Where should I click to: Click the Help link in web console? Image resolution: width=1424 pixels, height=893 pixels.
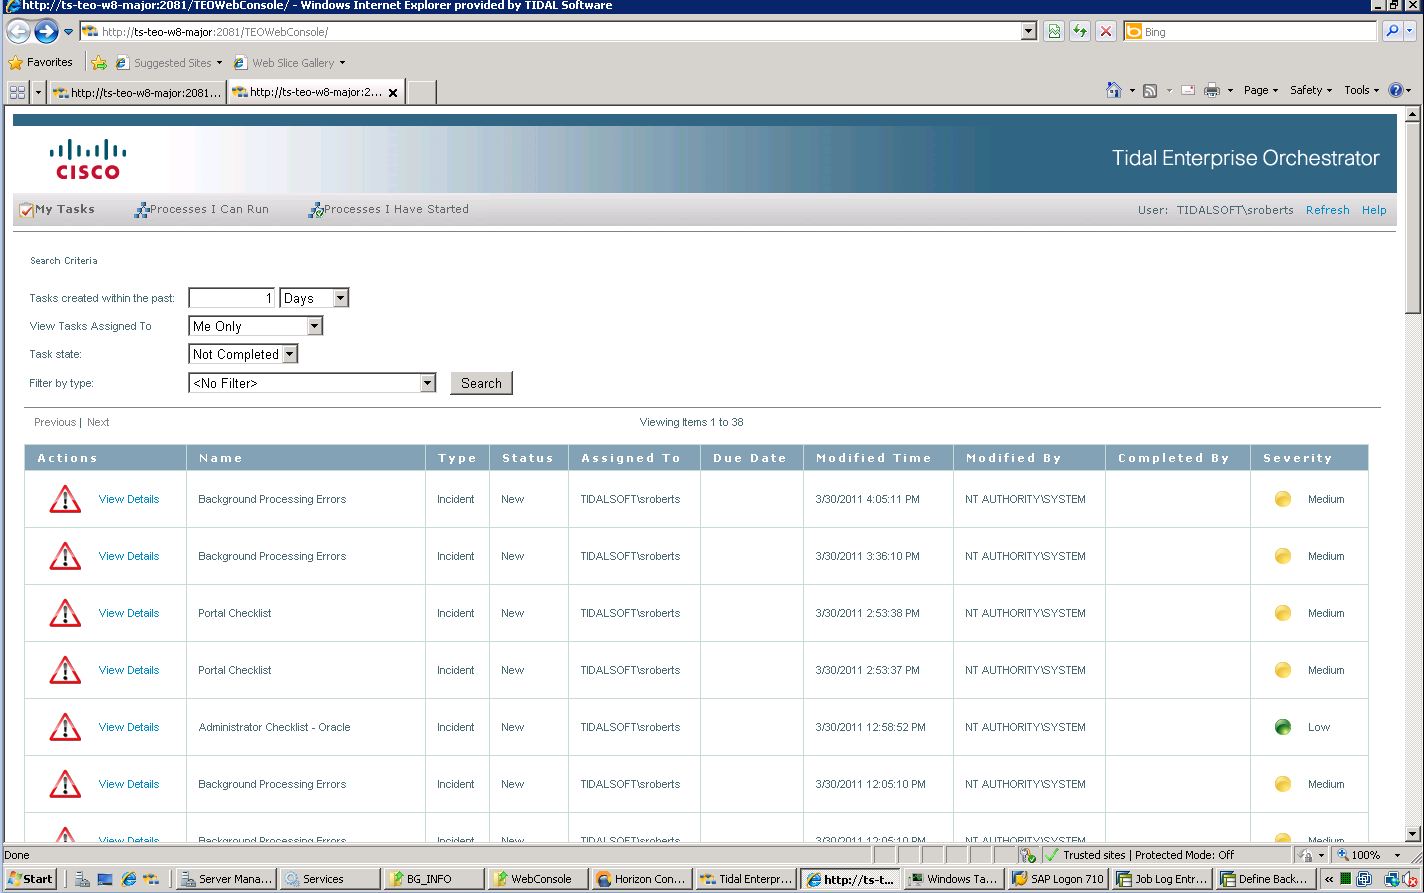coord(1374,210)
